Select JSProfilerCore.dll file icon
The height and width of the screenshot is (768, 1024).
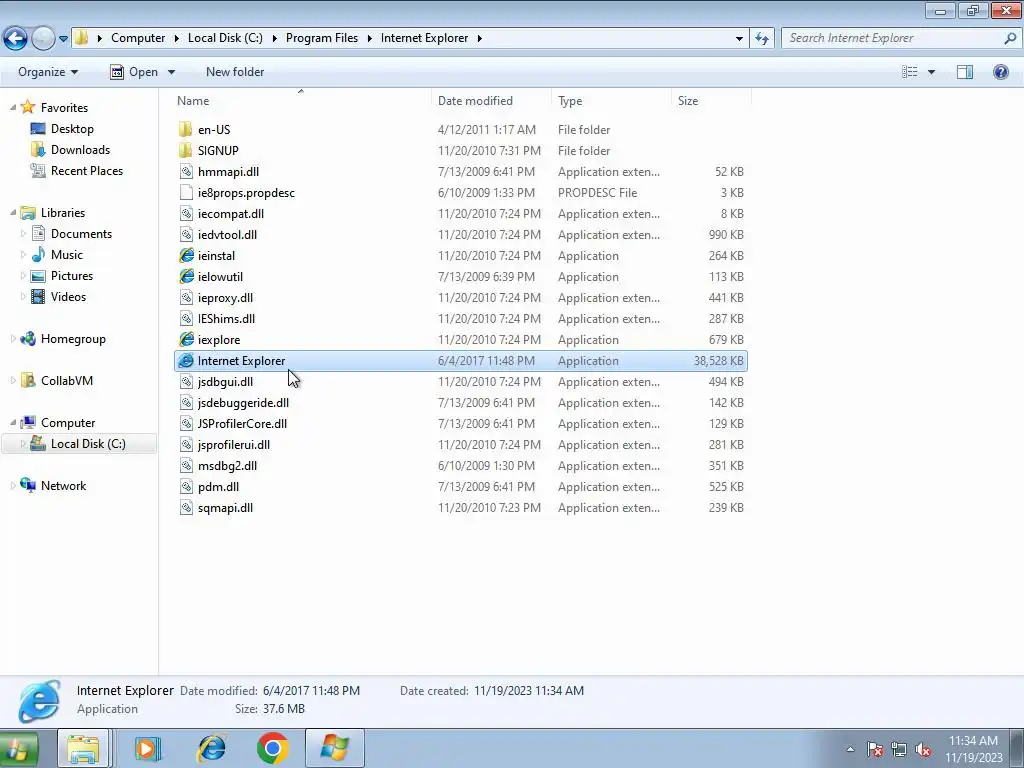[x=186, y=424]
